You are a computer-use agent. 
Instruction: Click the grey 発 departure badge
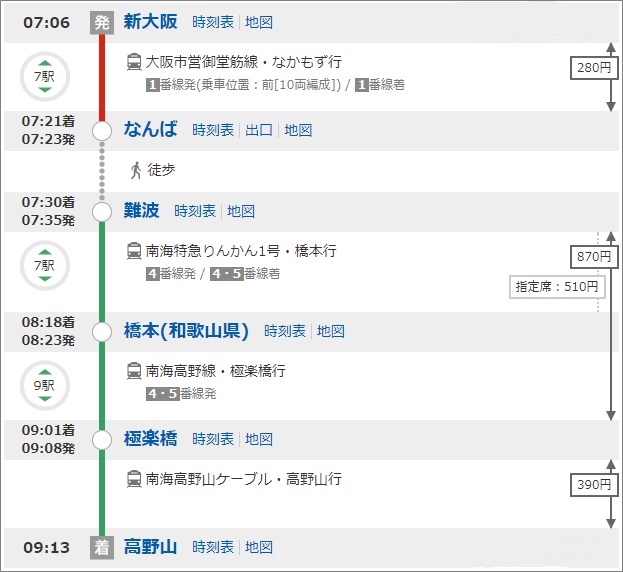click(x=102, y=22)
